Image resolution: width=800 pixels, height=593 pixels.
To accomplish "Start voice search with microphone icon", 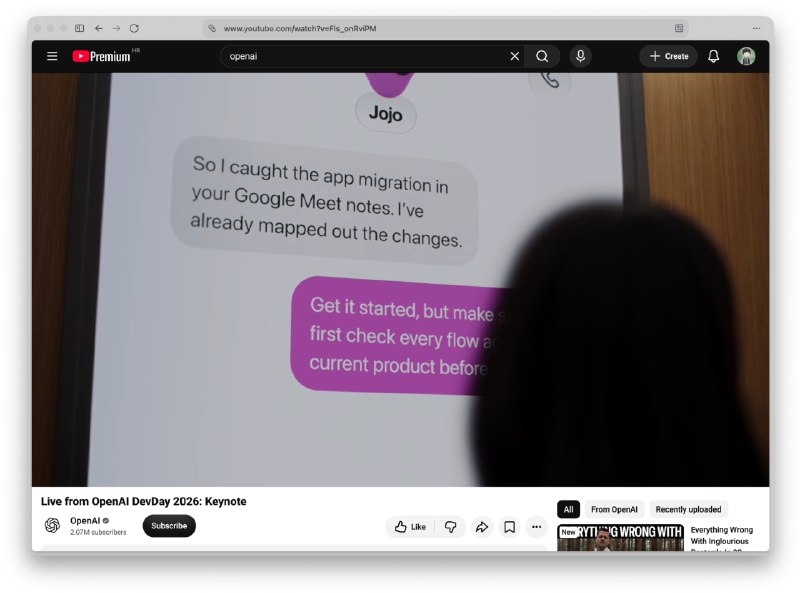I will tap(581, 56).
